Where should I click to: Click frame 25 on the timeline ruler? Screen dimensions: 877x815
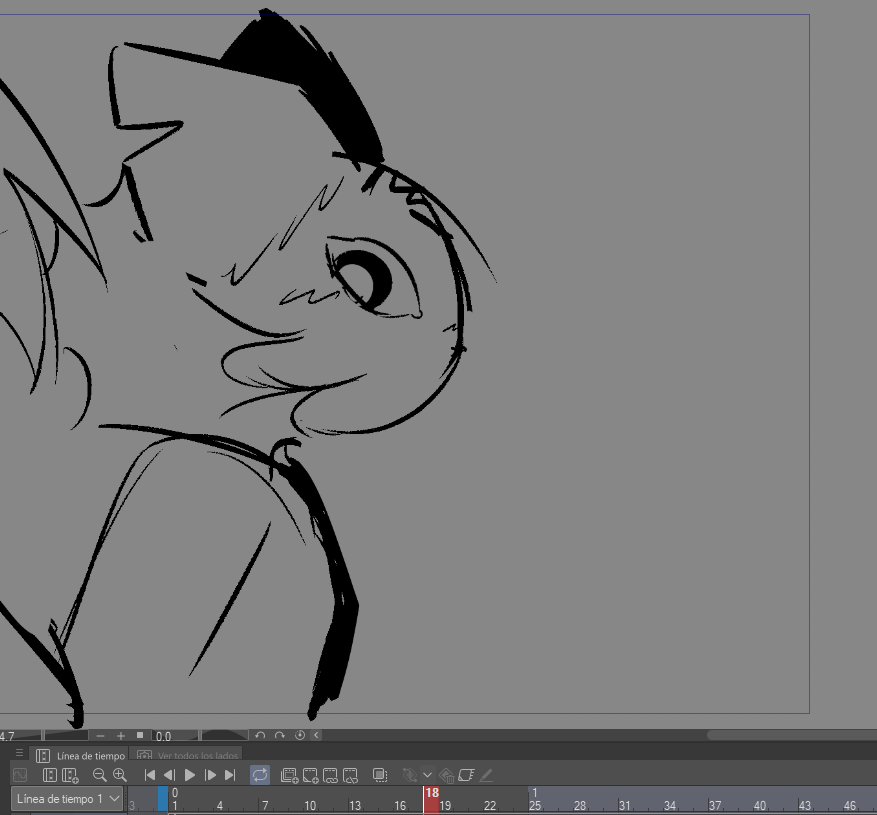pos(535,805)
